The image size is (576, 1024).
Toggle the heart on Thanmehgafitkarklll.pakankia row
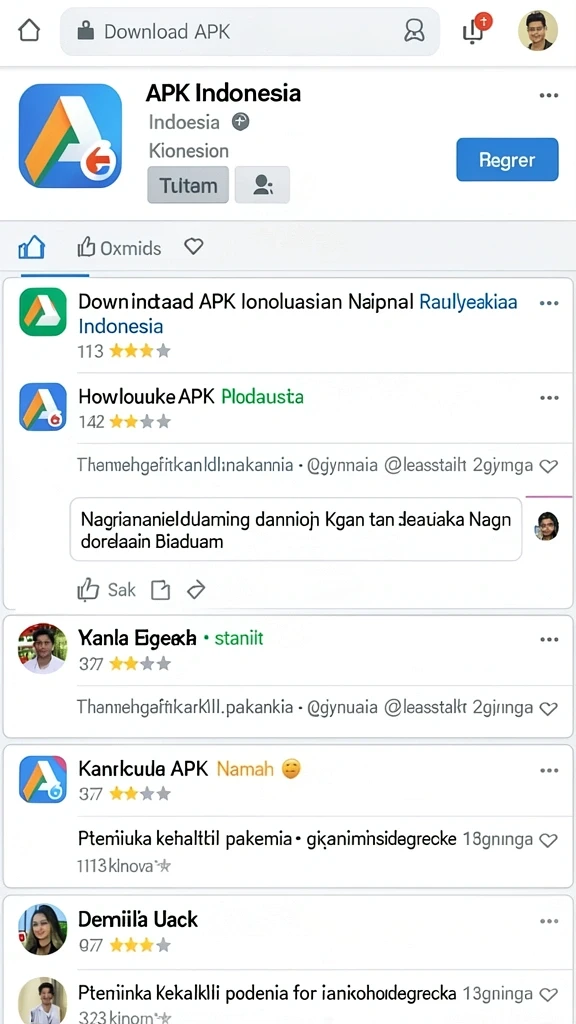[550, 708]
